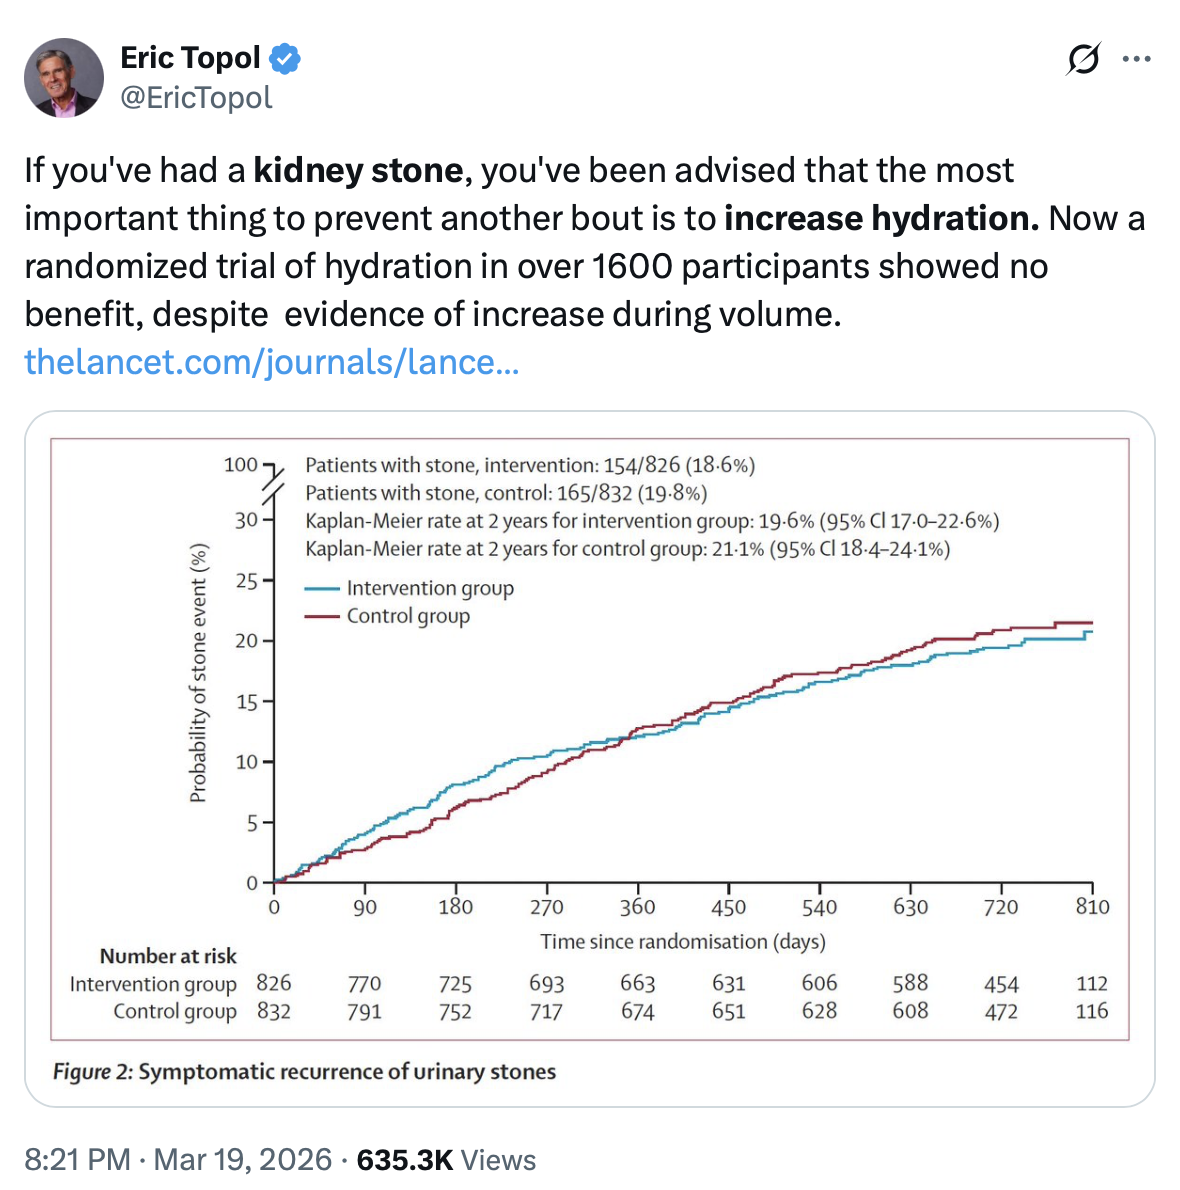The width and height of the screenshot is (1180, 1190).
Task: Open the @EricTopol handle link
Action: (197, 98)
